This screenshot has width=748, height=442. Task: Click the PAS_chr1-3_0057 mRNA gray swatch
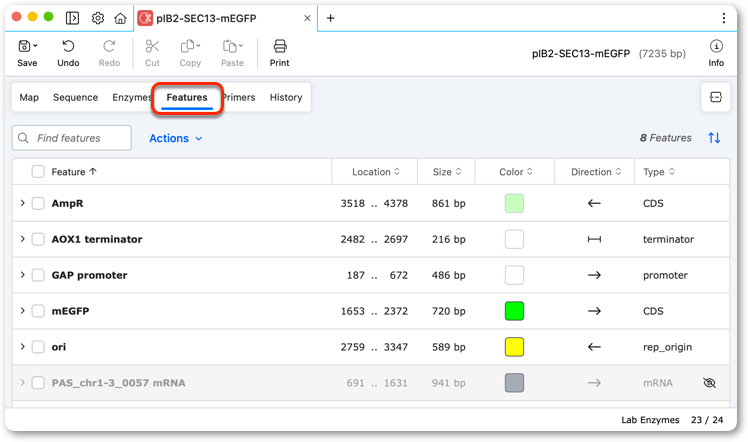point(514,383)
